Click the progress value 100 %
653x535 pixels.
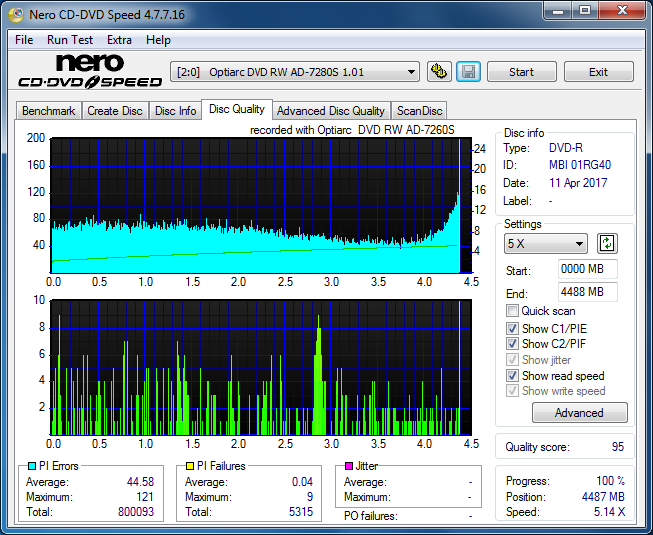[x=610, y=481]
